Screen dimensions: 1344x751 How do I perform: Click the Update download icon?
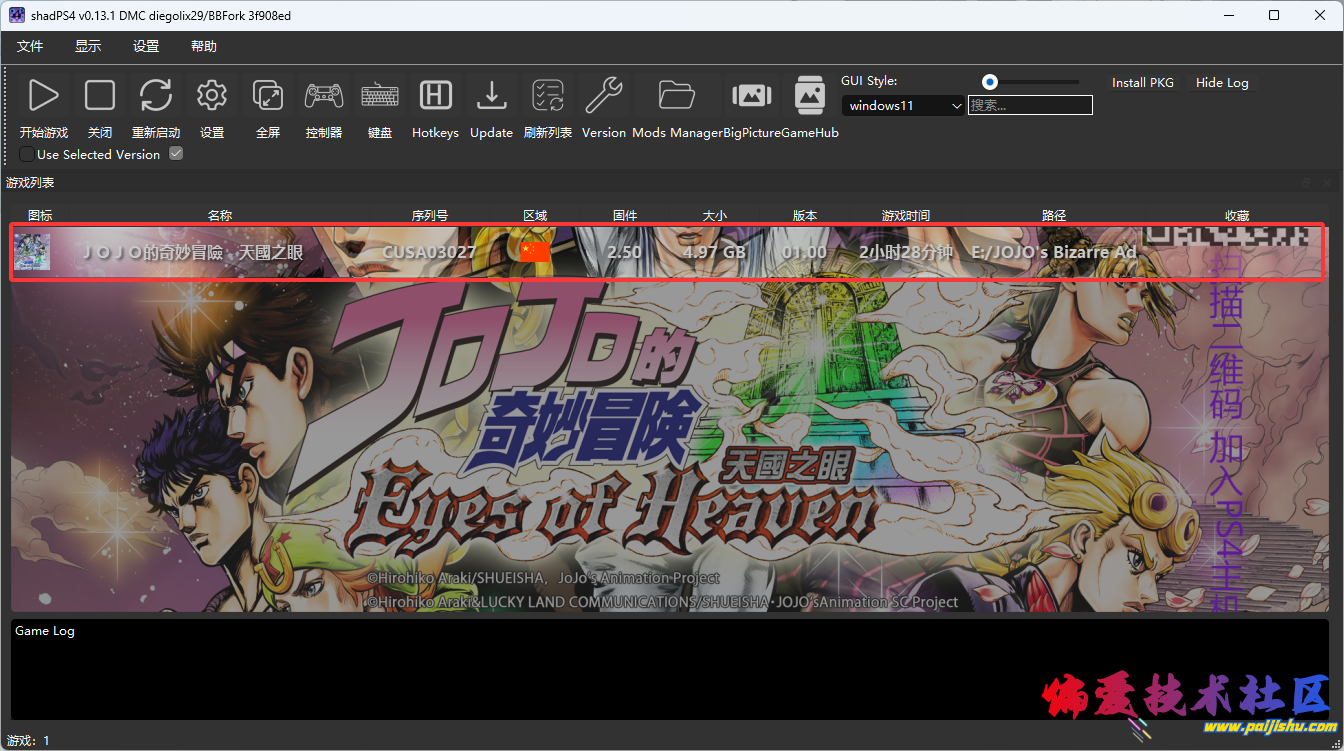click(491, 96)
